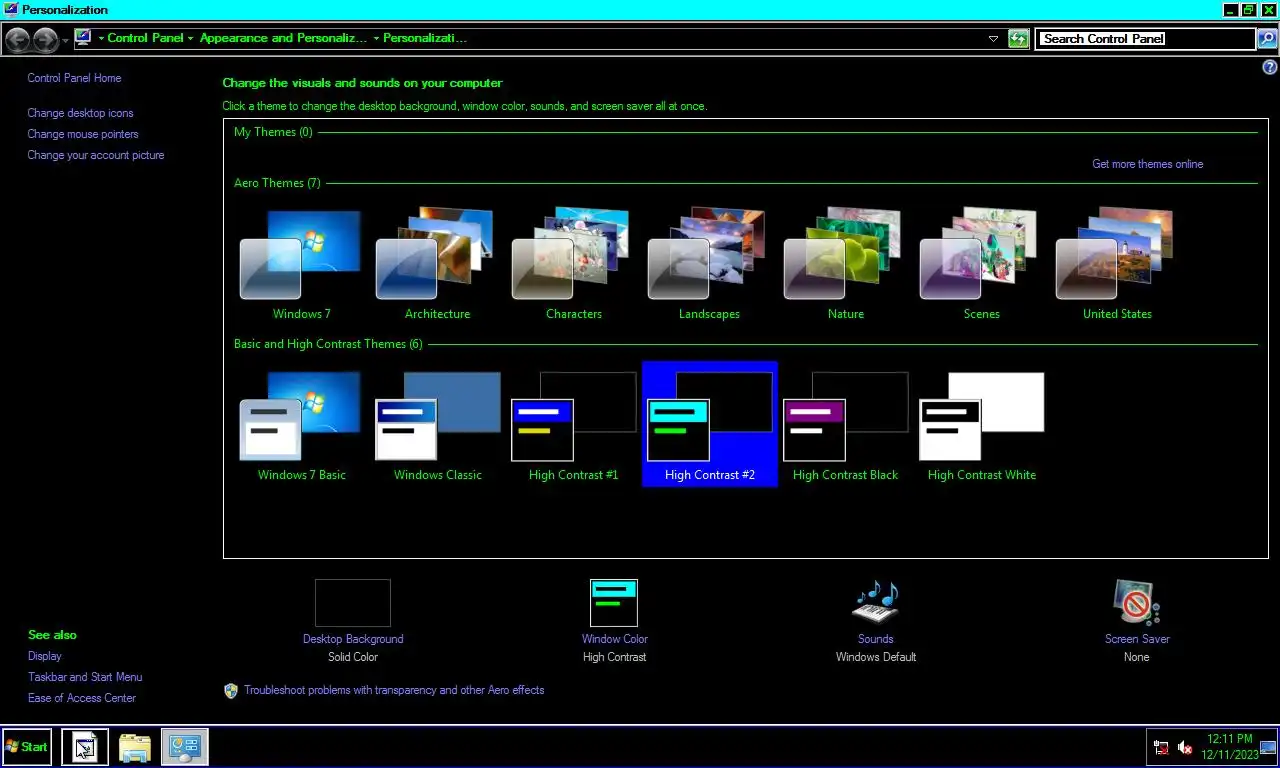
Task: Open dropdown arrow before Control Panel breadcrumb
Action: [x=101, y=39]
